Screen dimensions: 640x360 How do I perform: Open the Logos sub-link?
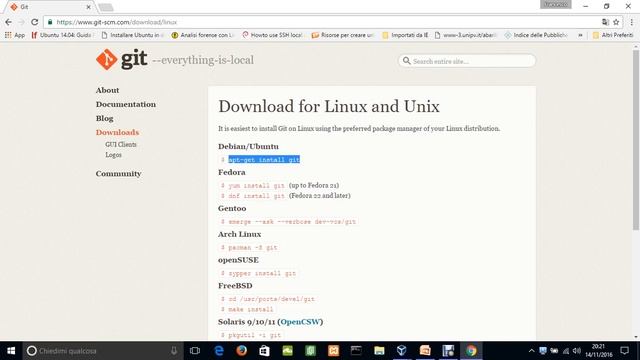point(113,155)
